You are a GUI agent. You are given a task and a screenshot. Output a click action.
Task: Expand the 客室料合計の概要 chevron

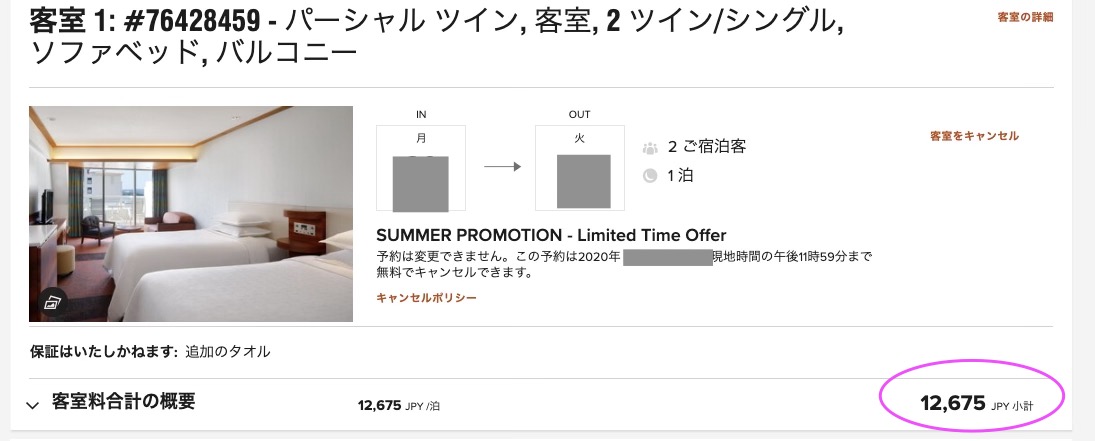click(33, 404)
